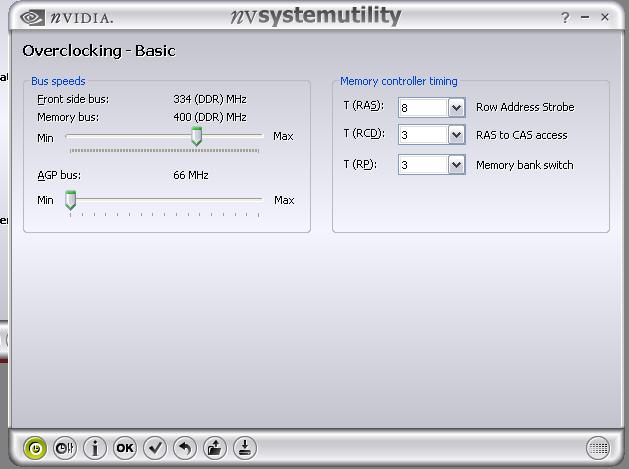
Task: Expand the T (RCD) dropdown arrow
Action: click(x=456, y=135)
